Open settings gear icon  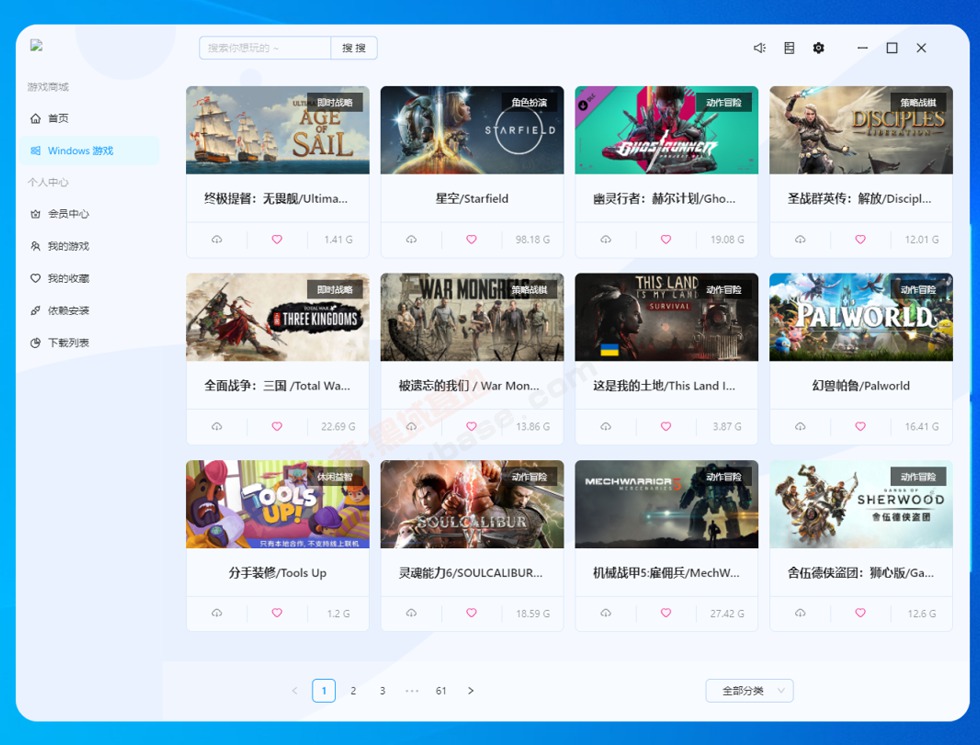819,48
